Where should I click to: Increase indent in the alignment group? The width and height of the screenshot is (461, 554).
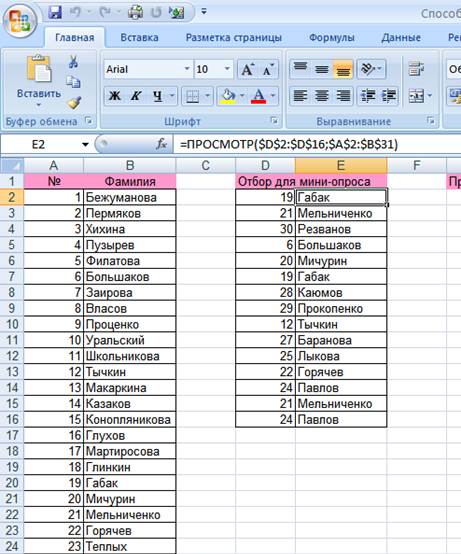click(389, 96)
